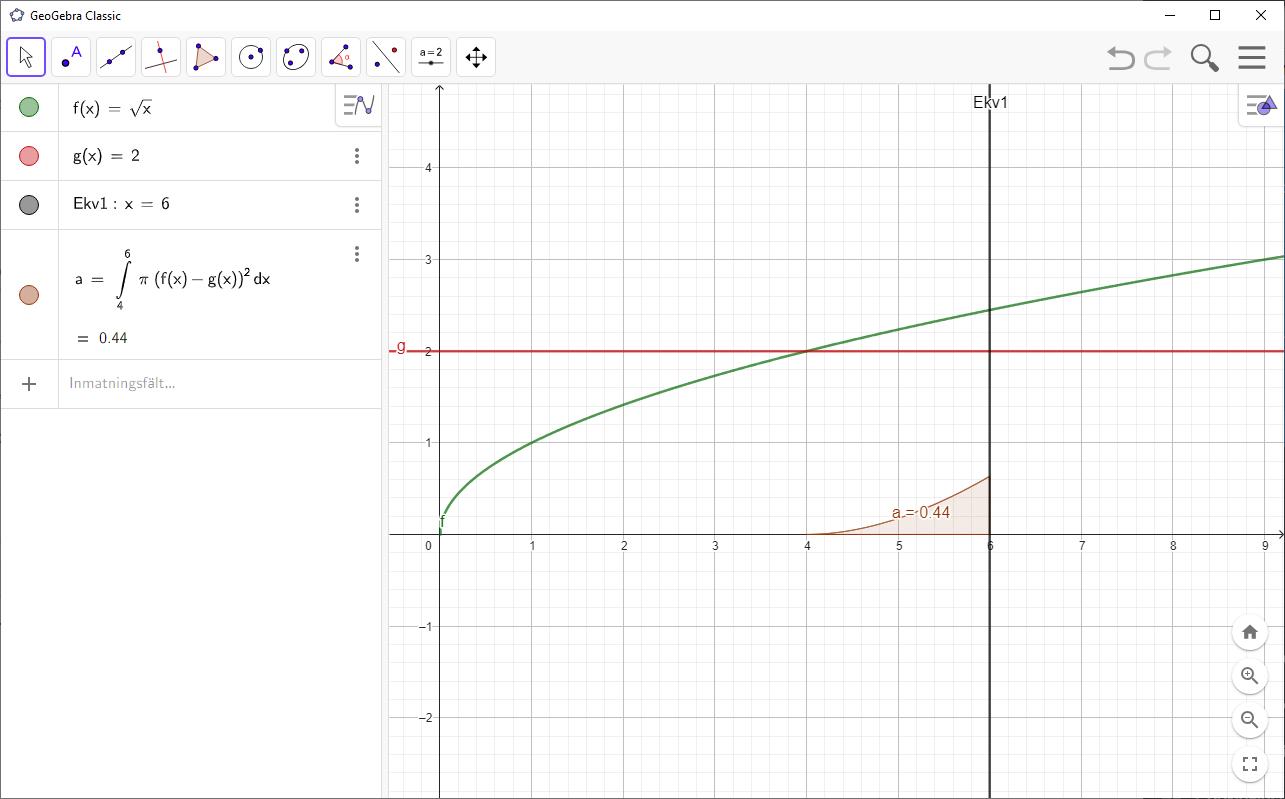Pick the Polygon tool
Screen dimensions: 1285x799
tap(206, 57)
